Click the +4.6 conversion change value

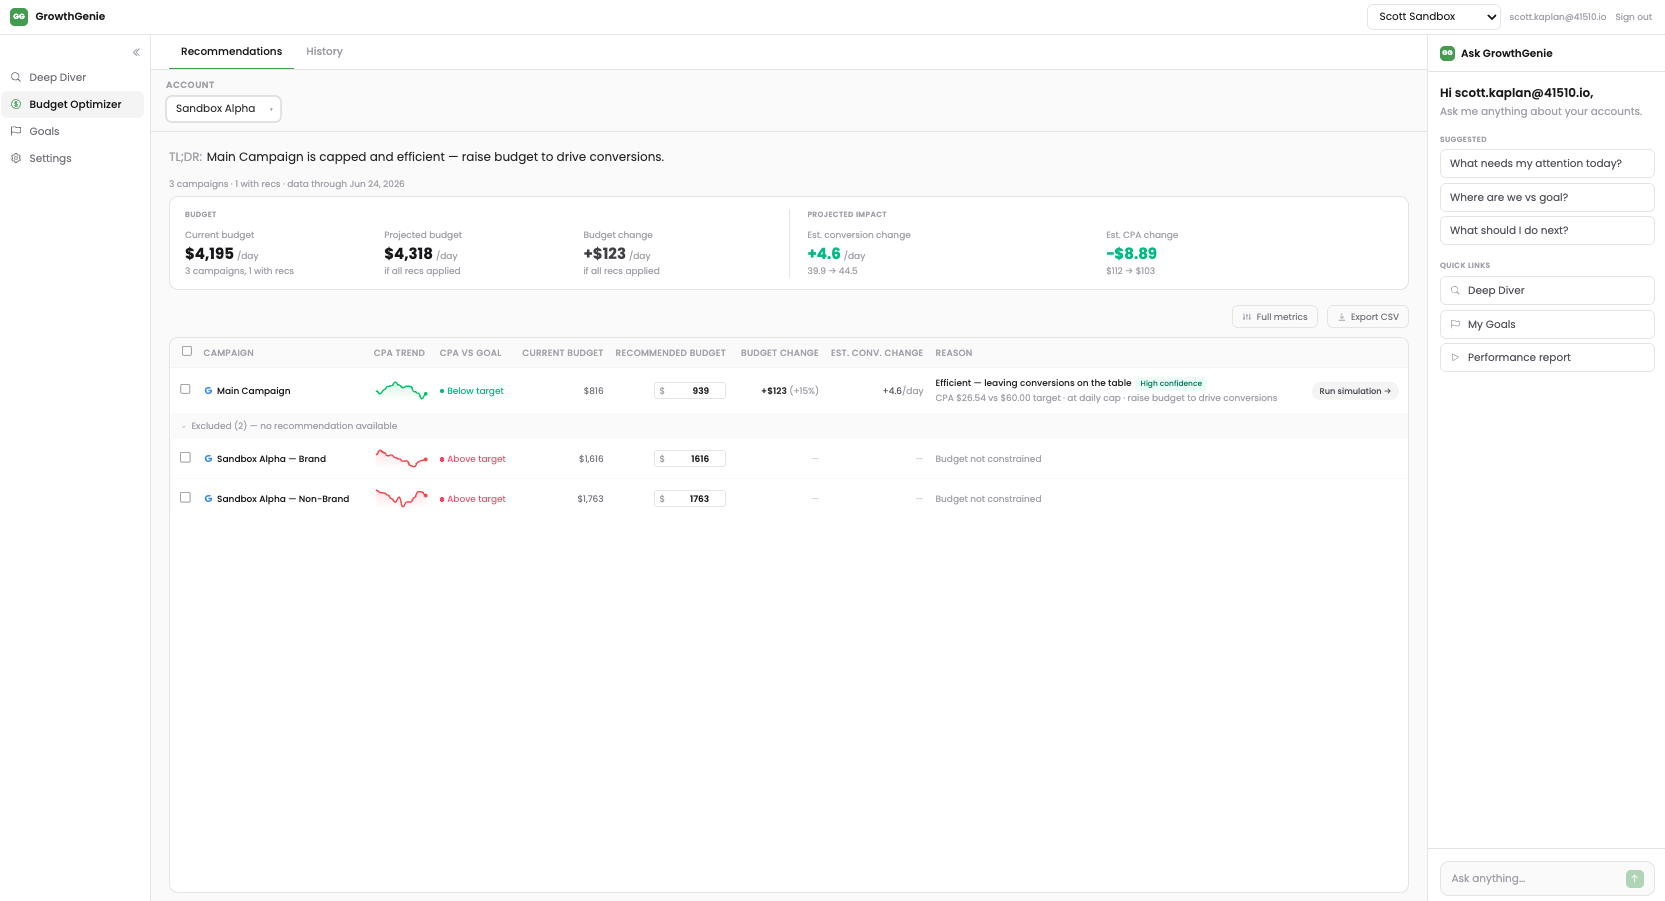point(824,254)
